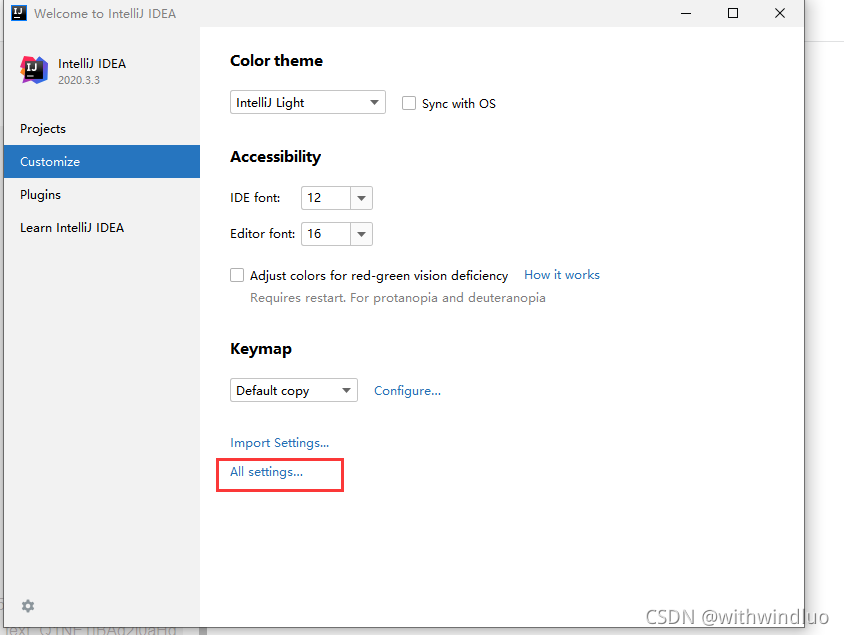
Task: Click Import Settings... link
Action: click(x=279, y=443)
